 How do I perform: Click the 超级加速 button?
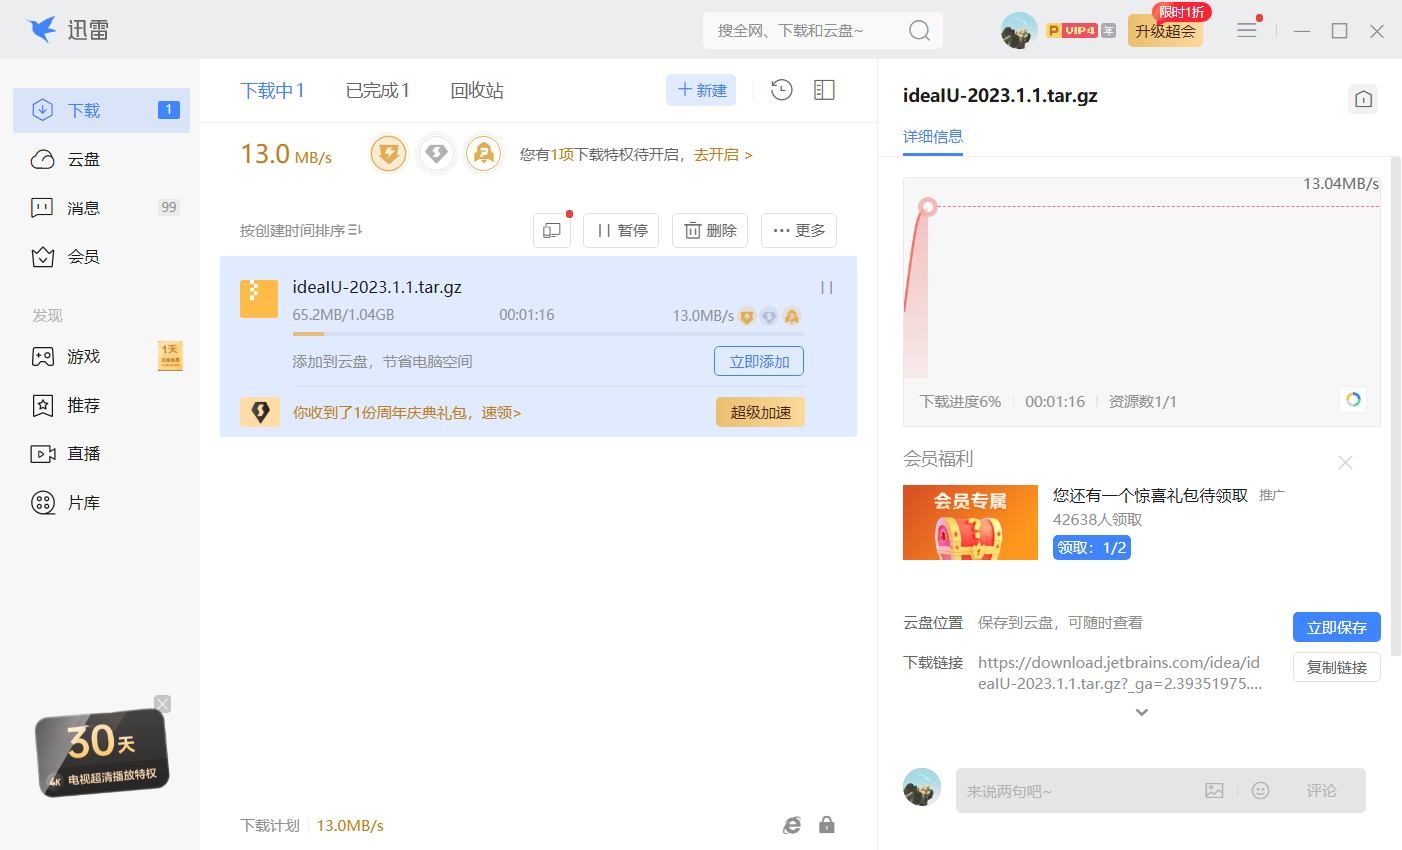(760, 411)
